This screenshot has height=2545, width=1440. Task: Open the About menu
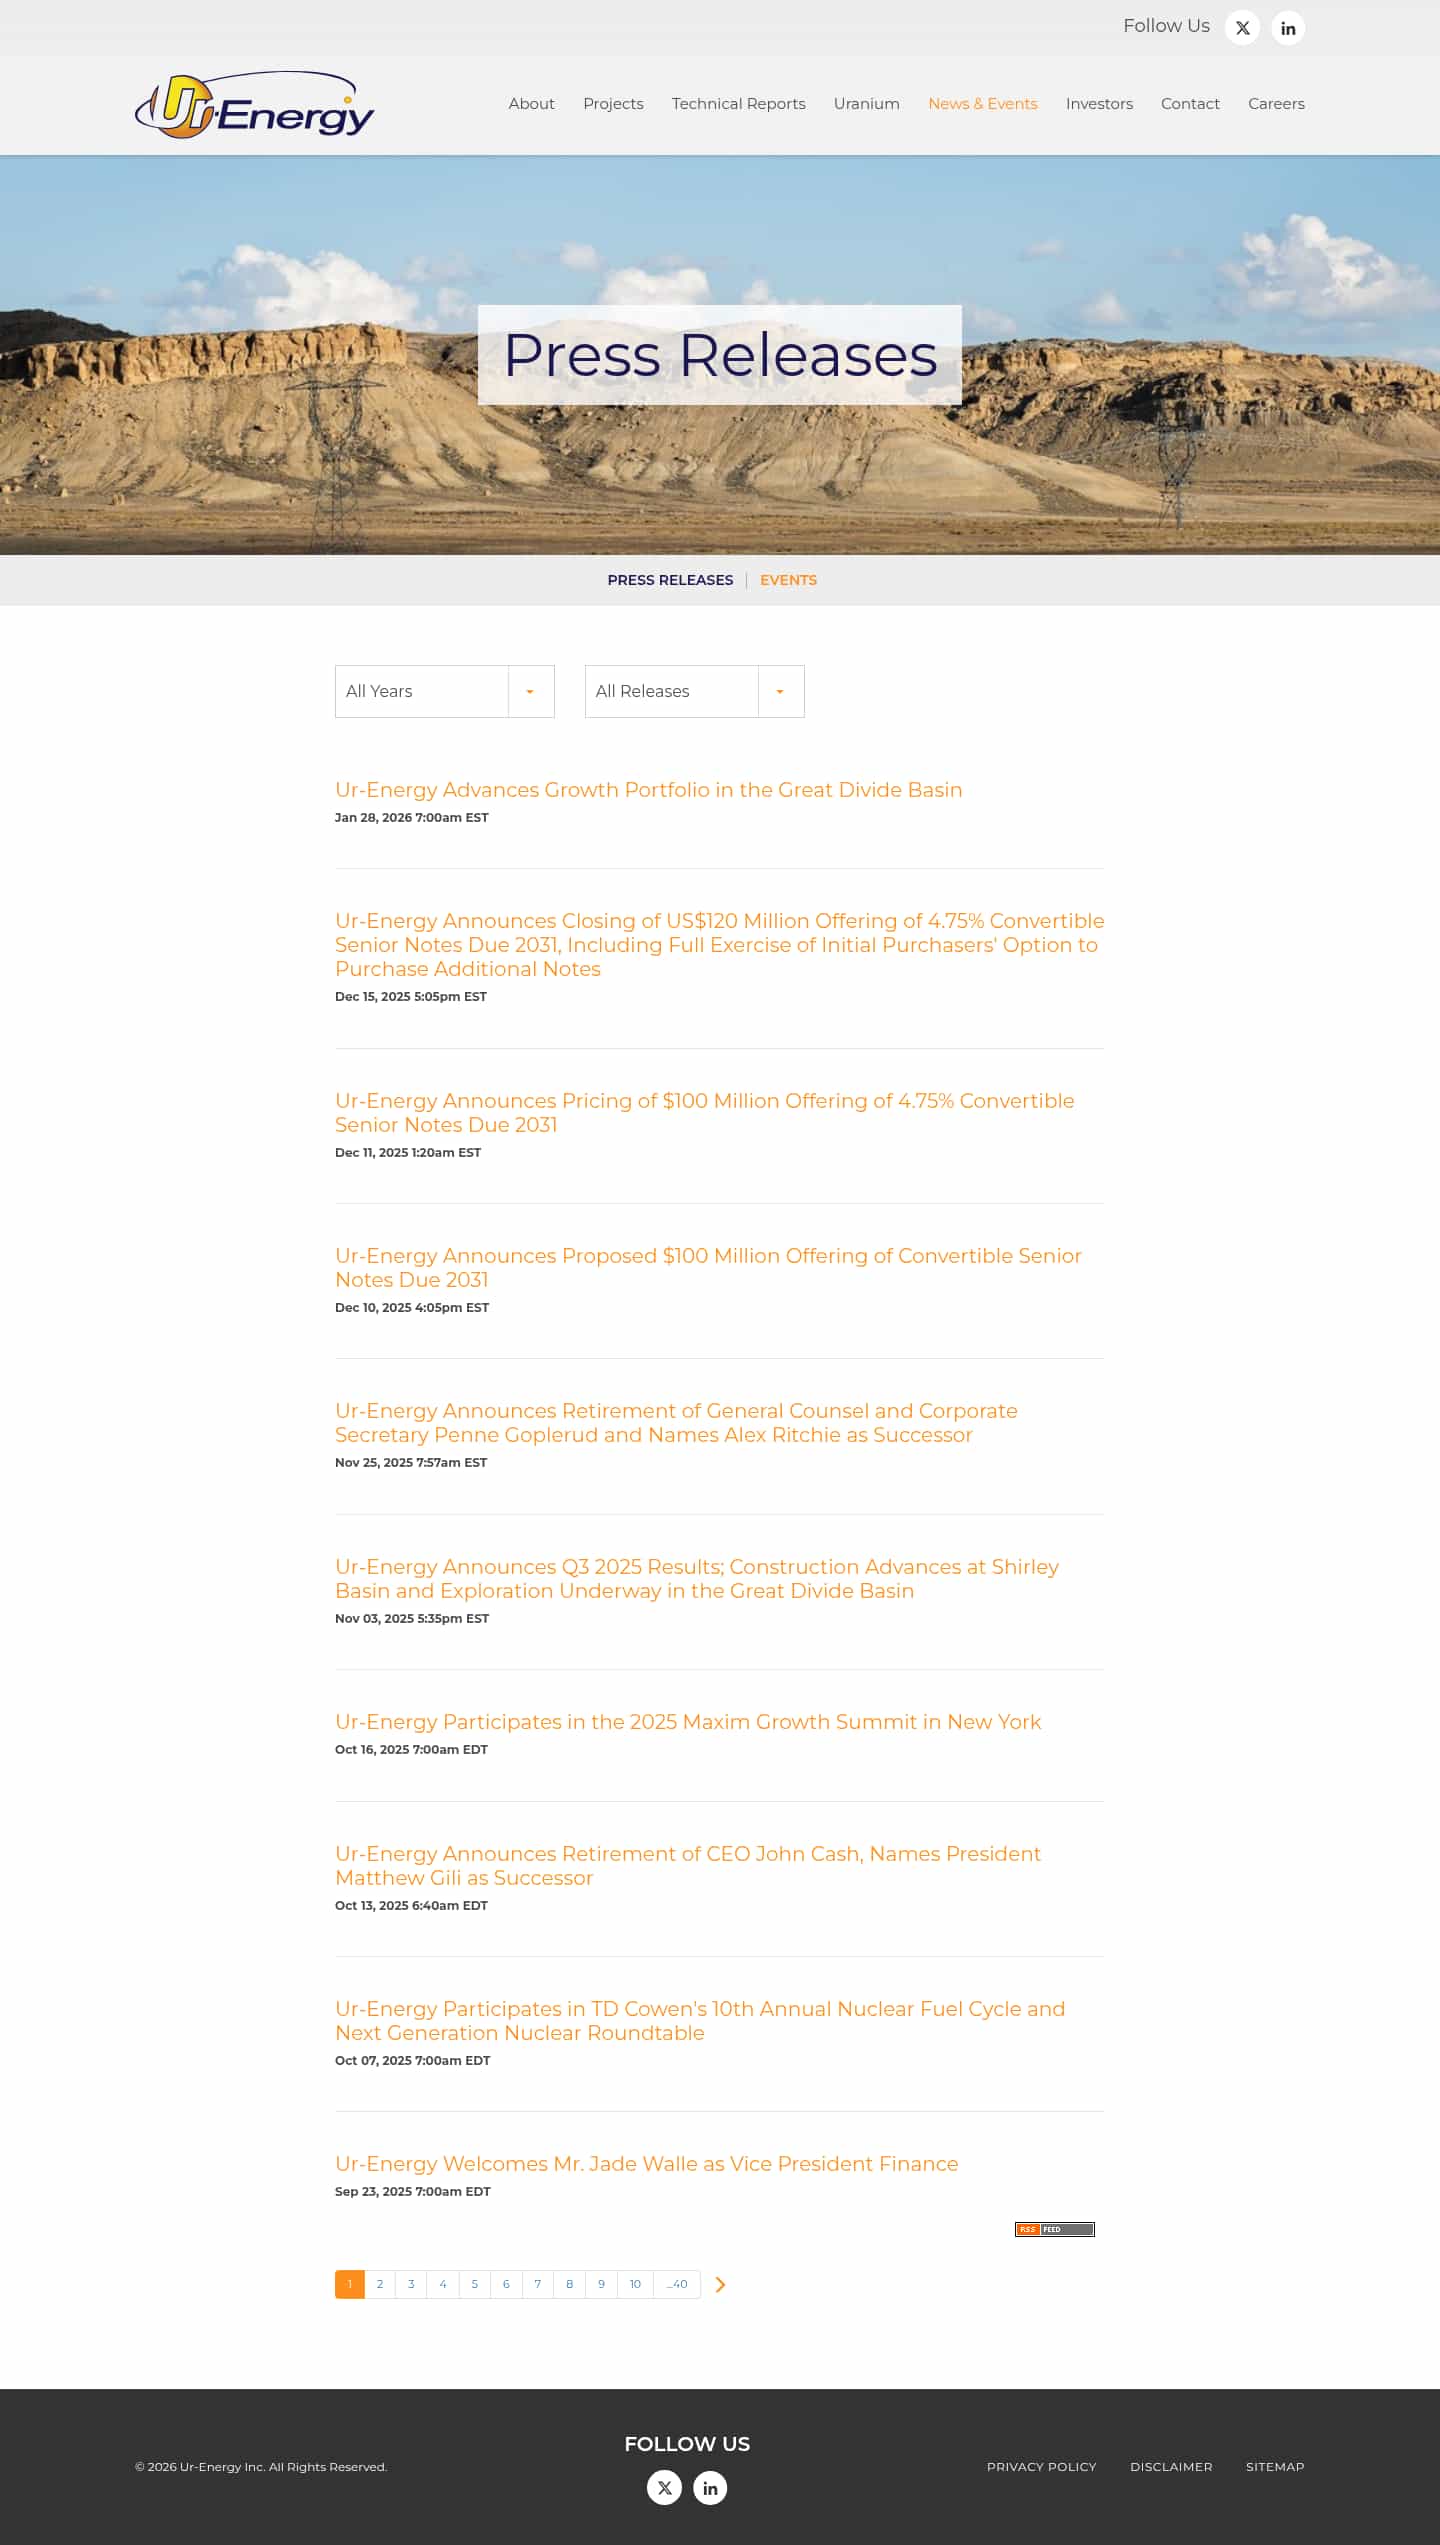pyautogui.click(x=531, y=104)
